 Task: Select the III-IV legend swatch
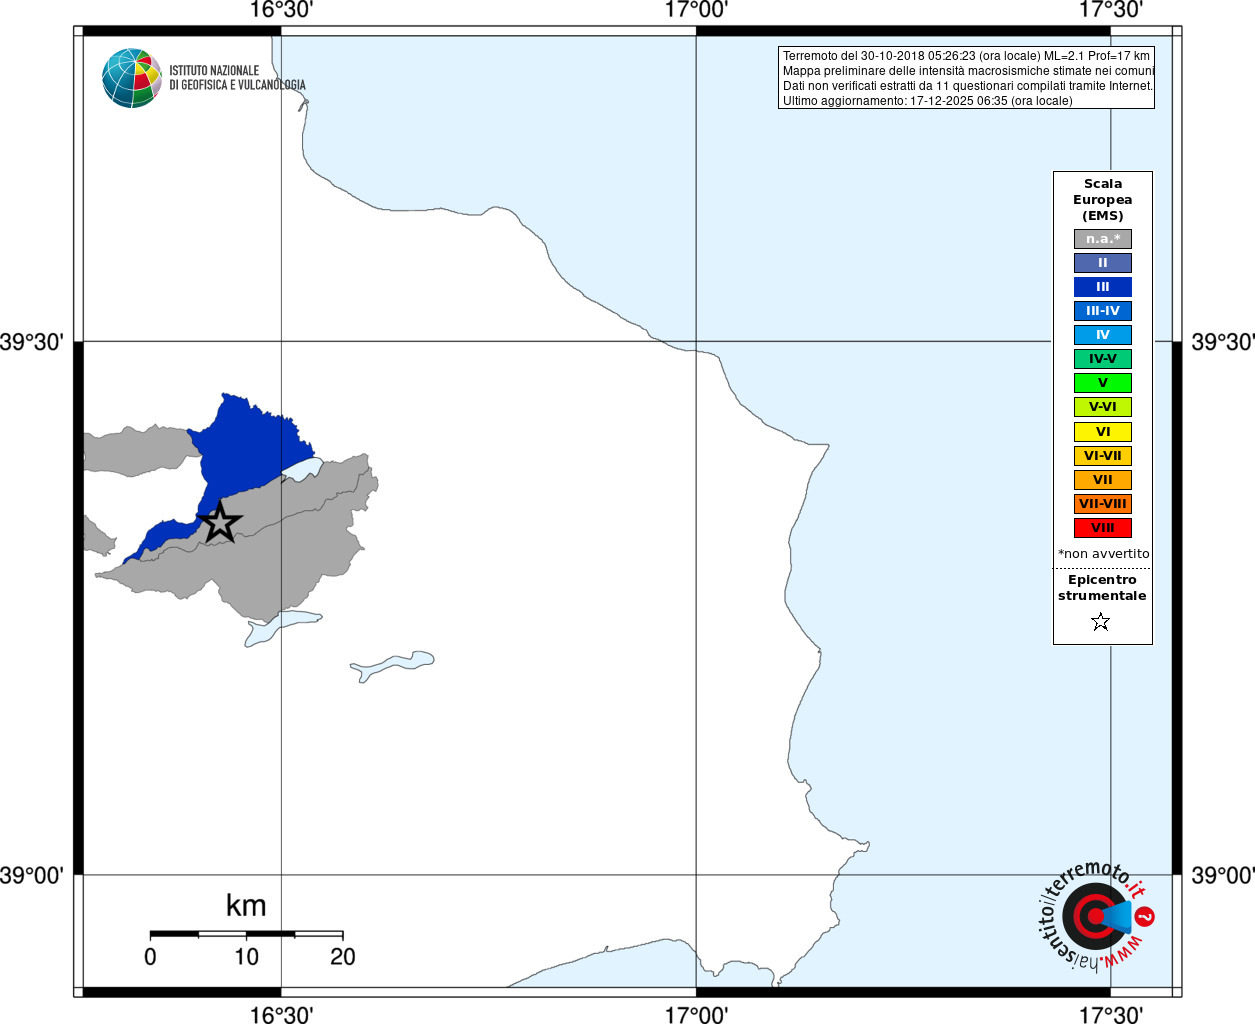pyautogui.click(x=1103, y=311)
